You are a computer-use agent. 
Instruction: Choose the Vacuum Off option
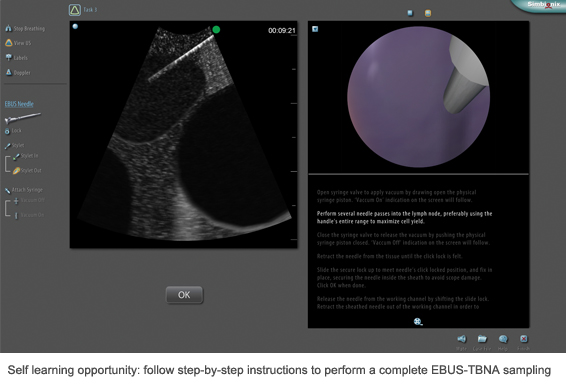coord(29,200)
